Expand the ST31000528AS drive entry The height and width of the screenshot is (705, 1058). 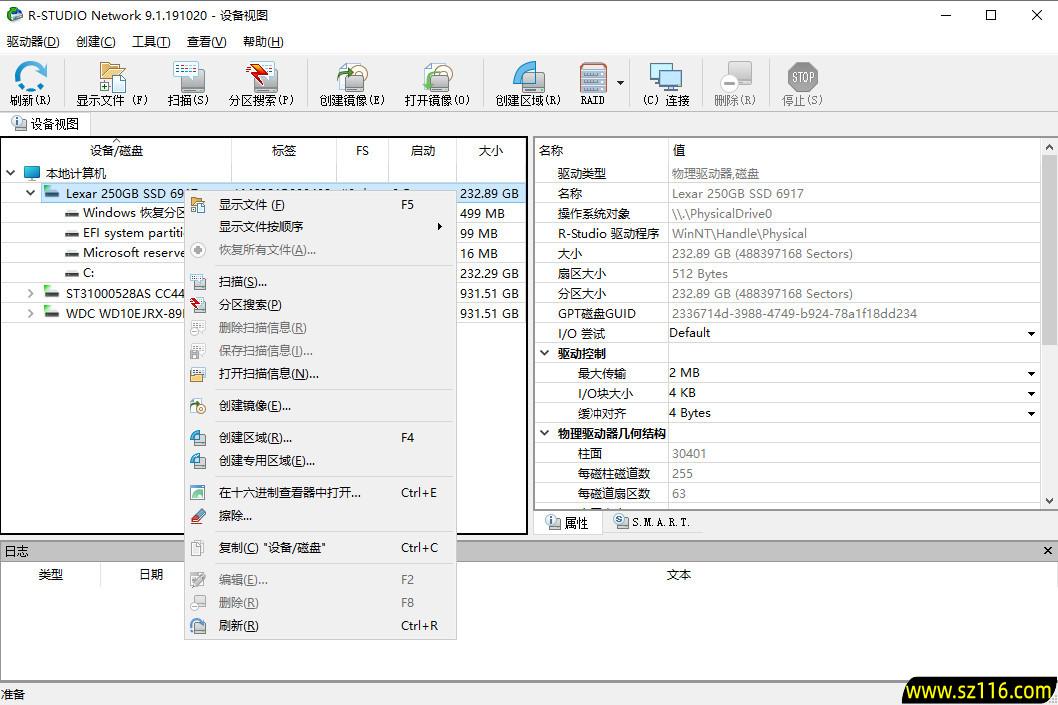click(29, 293)
